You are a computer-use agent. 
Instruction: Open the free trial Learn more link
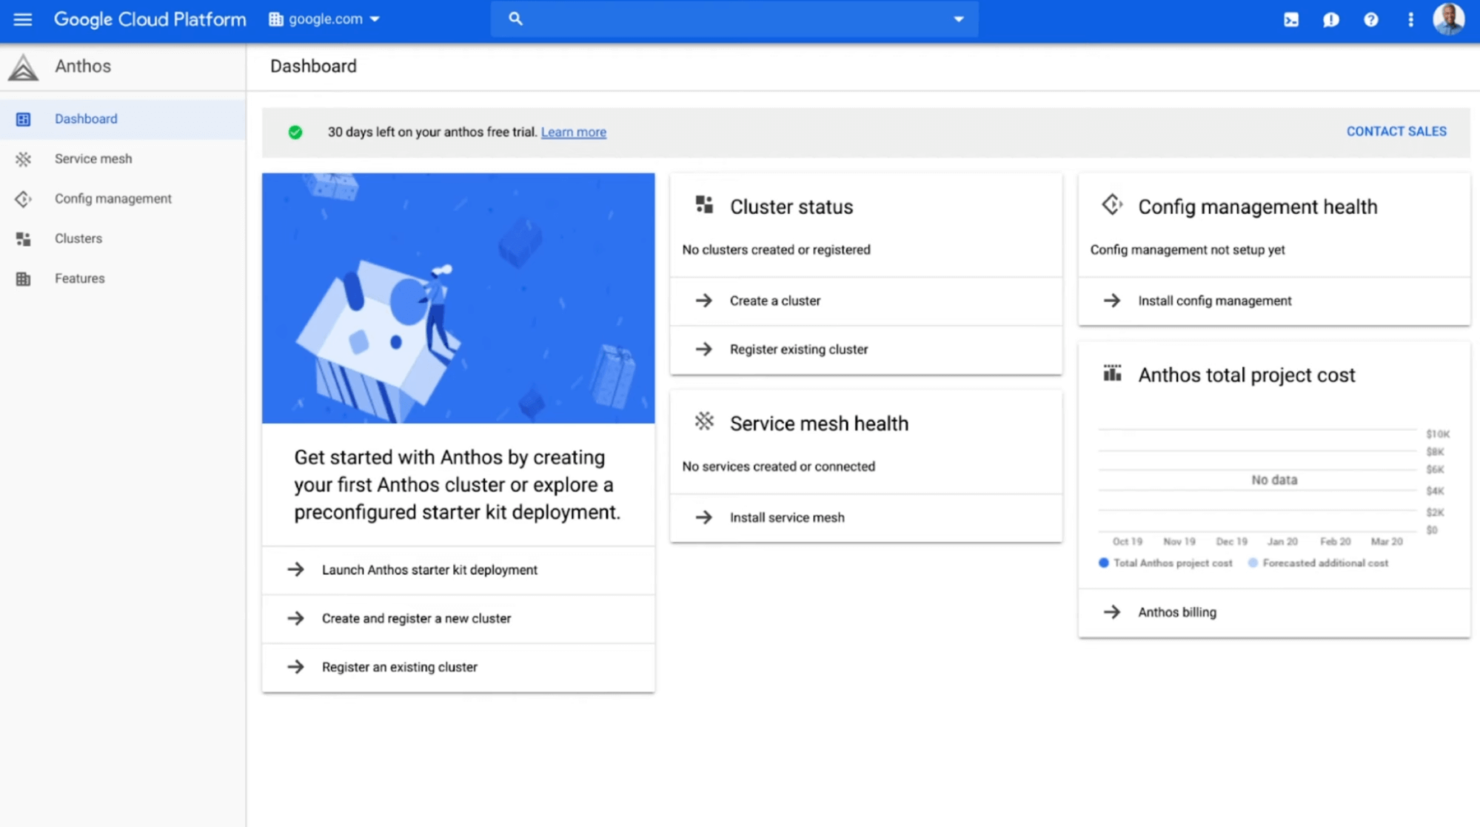(573, 131)
